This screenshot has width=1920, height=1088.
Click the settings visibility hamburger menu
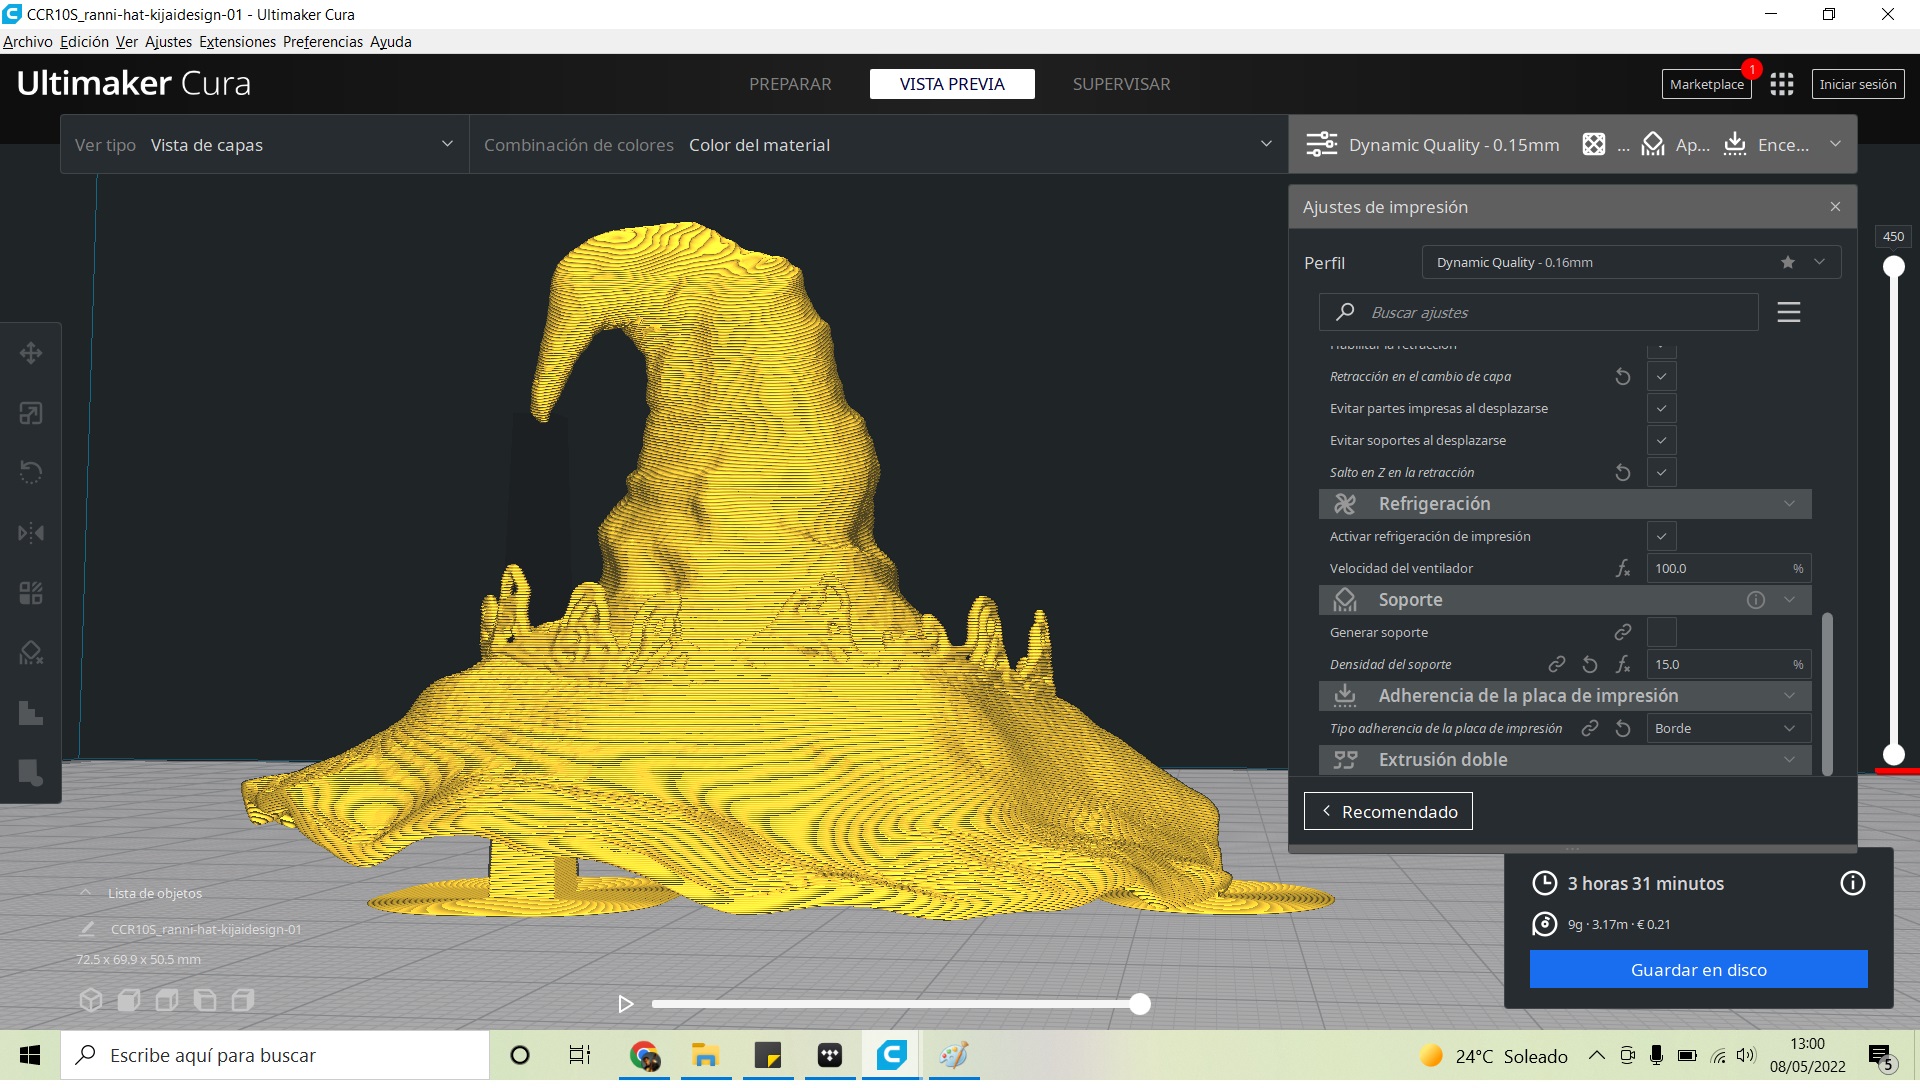click(1788, 312)
